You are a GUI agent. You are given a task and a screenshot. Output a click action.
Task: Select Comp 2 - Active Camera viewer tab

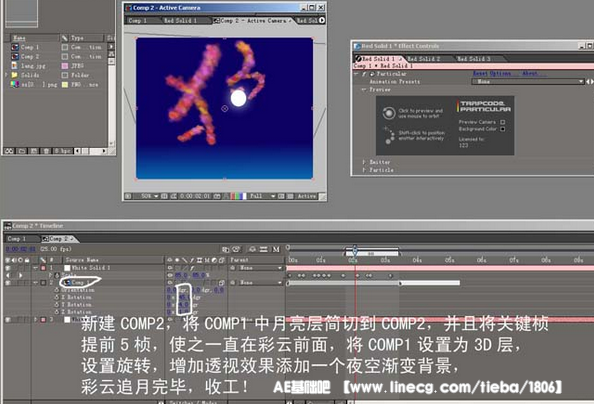pos(253,20)
